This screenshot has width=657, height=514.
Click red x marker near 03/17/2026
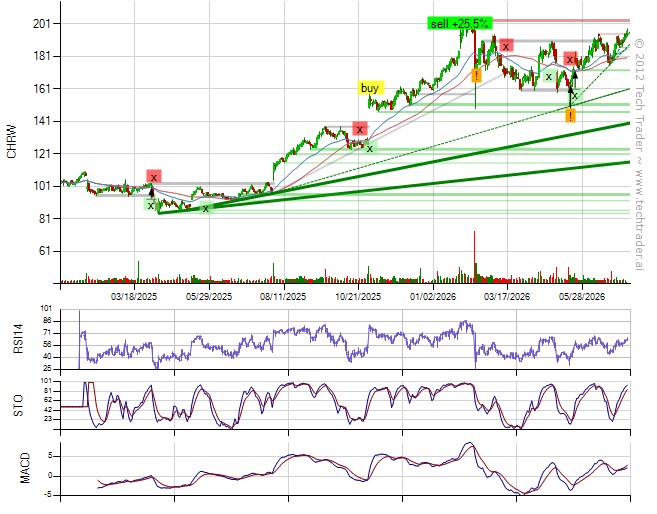coord(506,46)
